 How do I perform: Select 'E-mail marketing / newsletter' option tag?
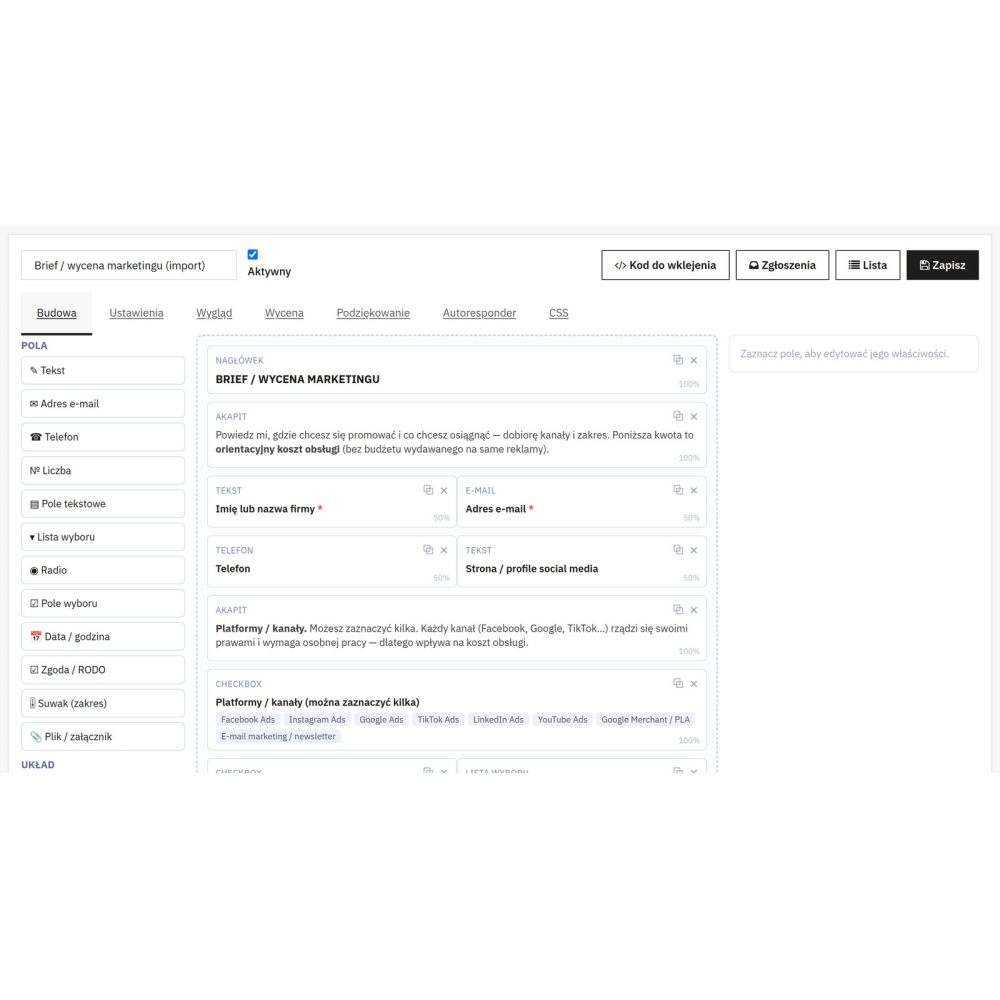(x=278, y=736)
